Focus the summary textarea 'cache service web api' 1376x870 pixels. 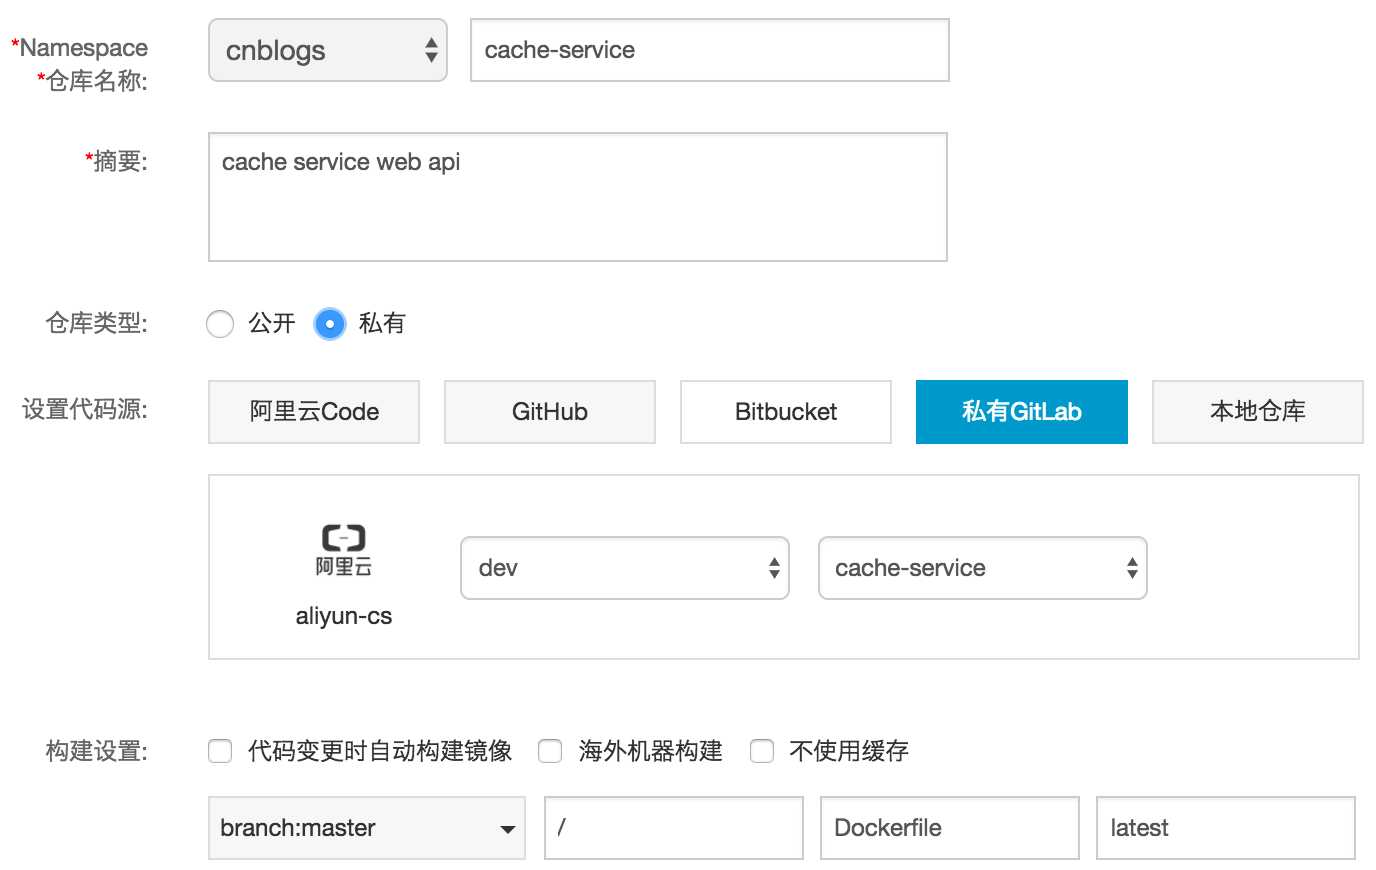coord(577,197)
